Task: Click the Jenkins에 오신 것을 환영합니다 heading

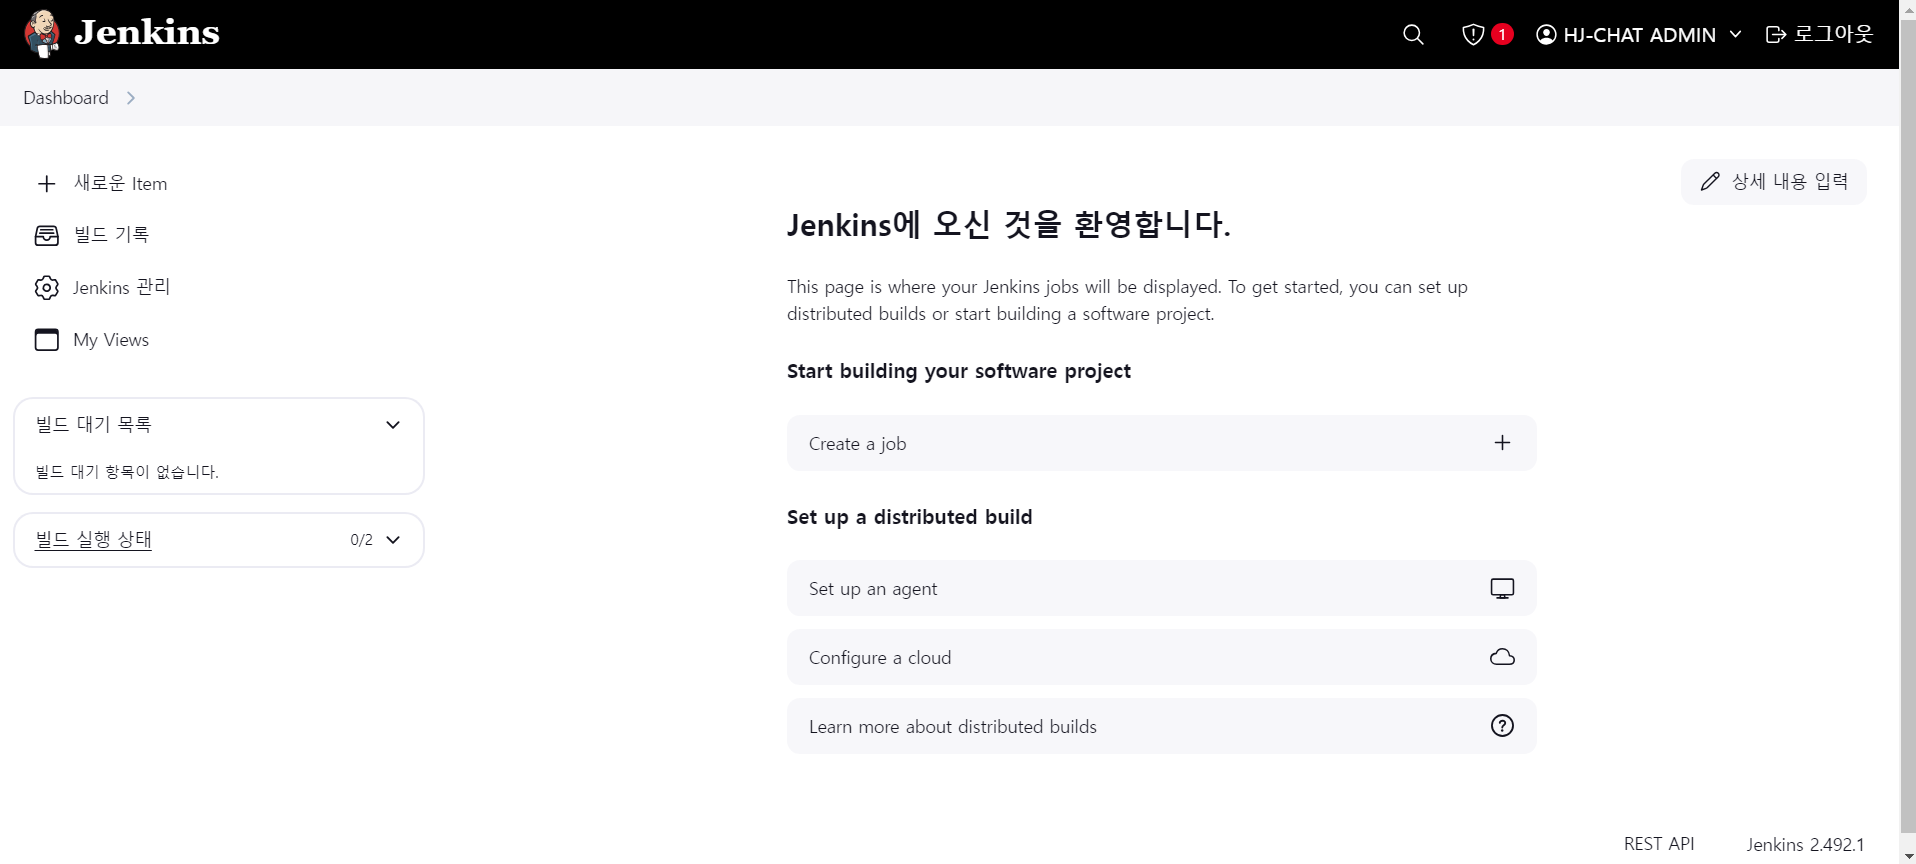Action: tap(1009, 224)
